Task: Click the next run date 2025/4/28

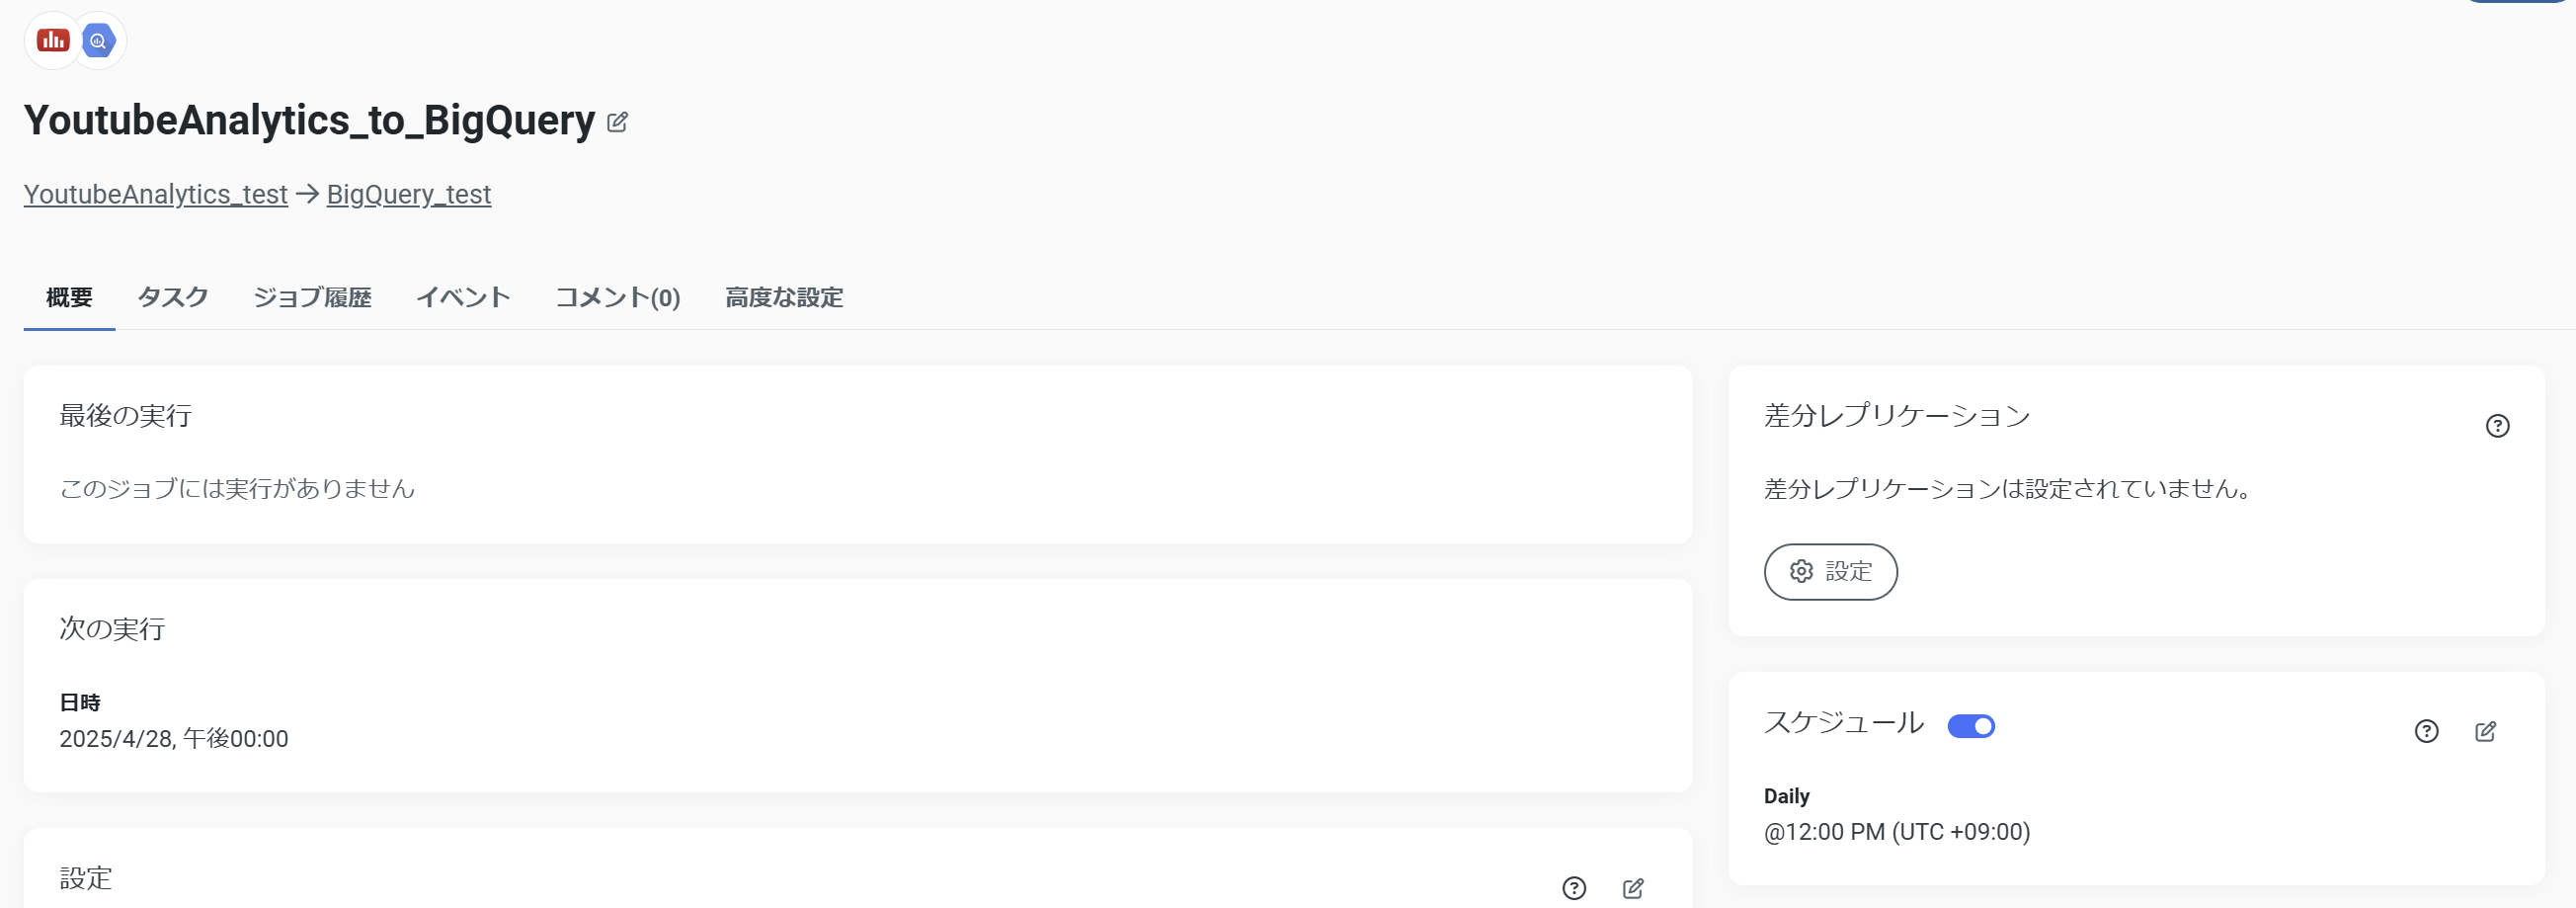Action: tap(116, 739)
